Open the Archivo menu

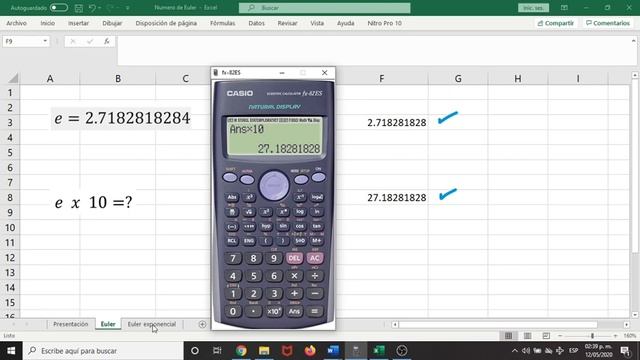16,23
